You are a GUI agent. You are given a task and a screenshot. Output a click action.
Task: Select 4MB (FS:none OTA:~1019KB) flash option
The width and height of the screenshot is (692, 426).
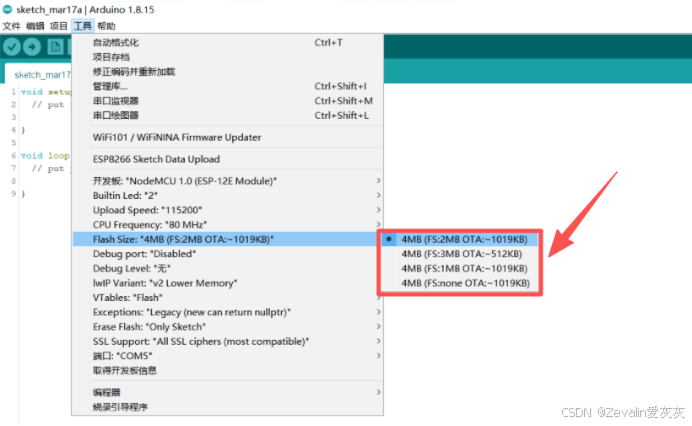[460, 283]
